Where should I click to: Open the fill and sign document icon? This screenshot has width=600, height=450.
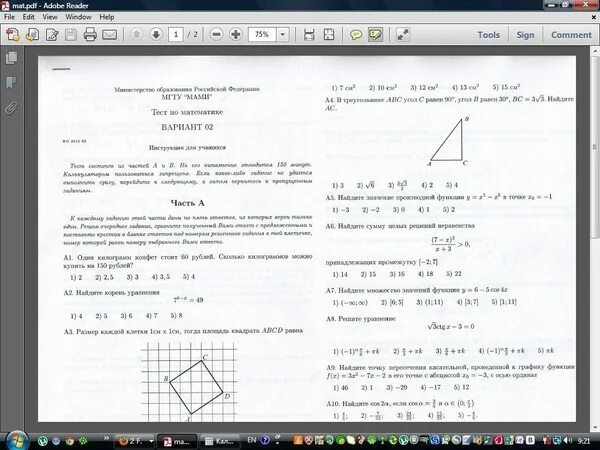52,35
